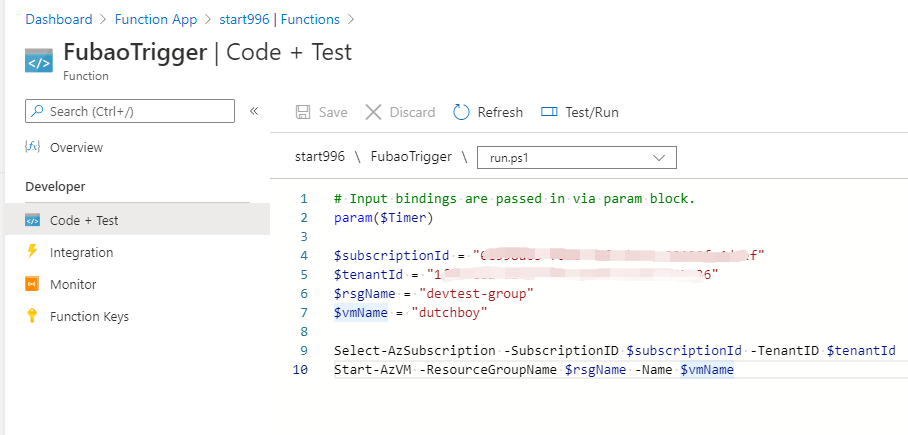Click the param($Timer) code line

click(x=383, y=218)
